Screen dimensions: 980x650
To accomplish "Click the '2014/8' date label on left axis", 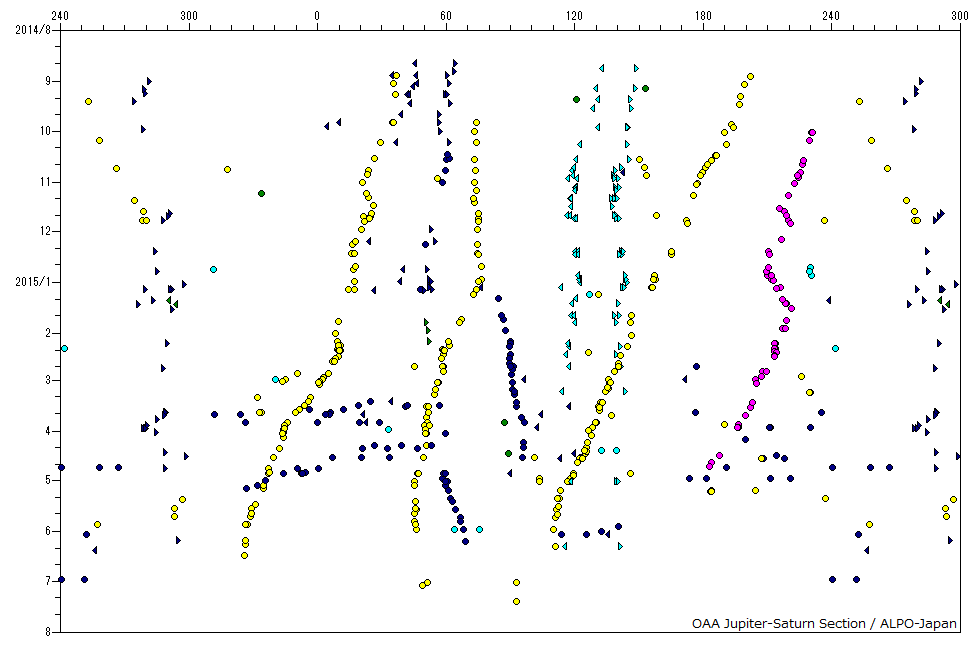I will coord(32,29).
